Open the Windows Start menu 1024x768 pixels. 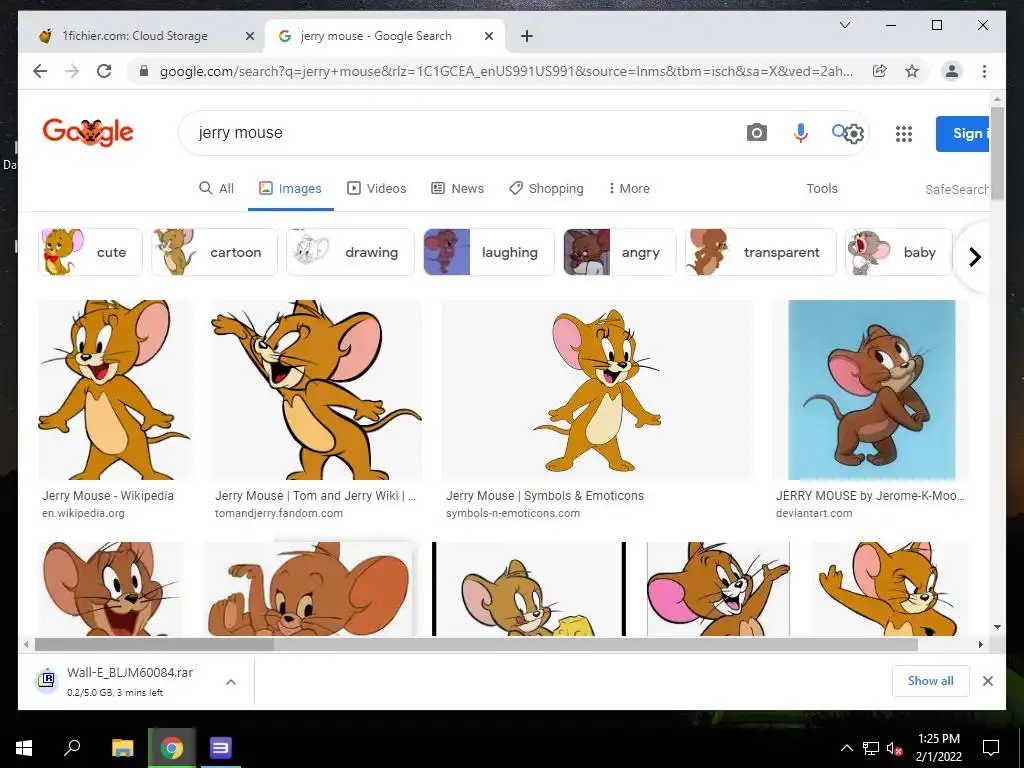click(x=24, y=748)
